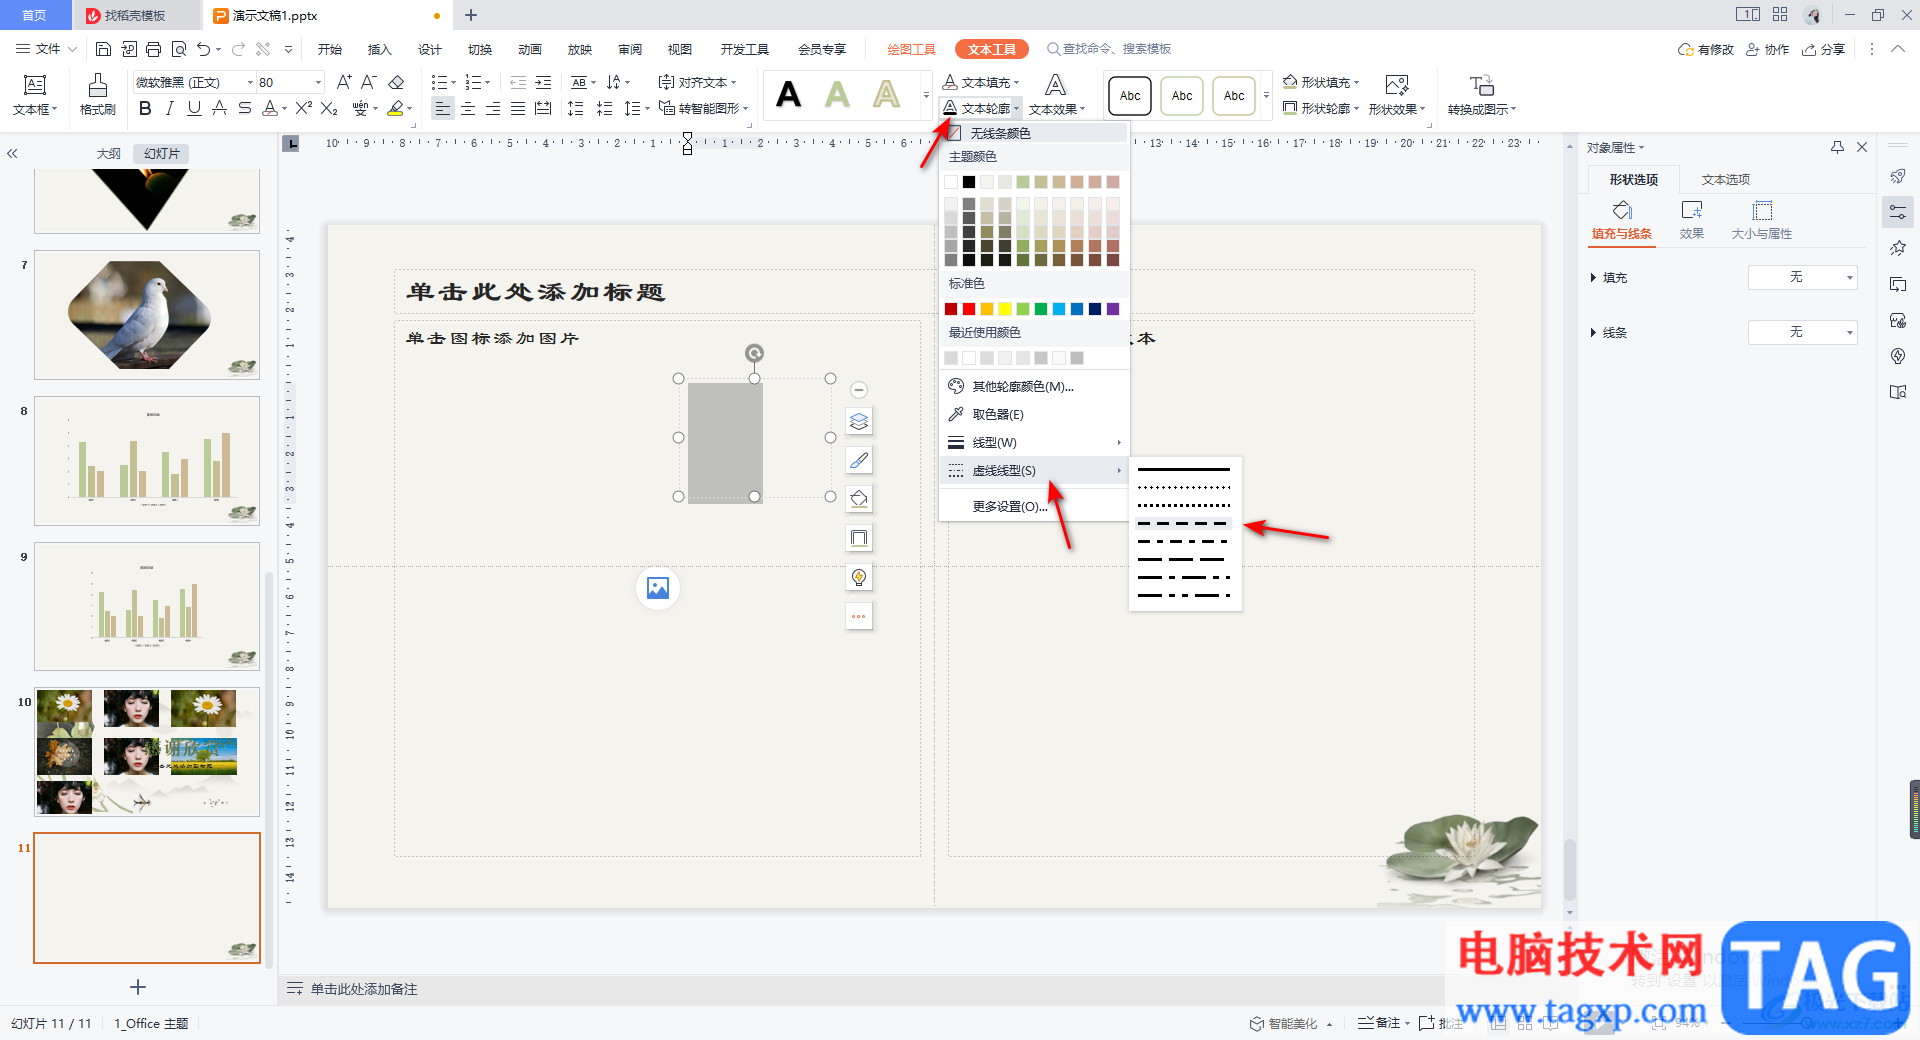Viewport: 1920px width, 1040px height.
Task: Open the 线条 line dropdown showing 无
Action: [1802, 332]
